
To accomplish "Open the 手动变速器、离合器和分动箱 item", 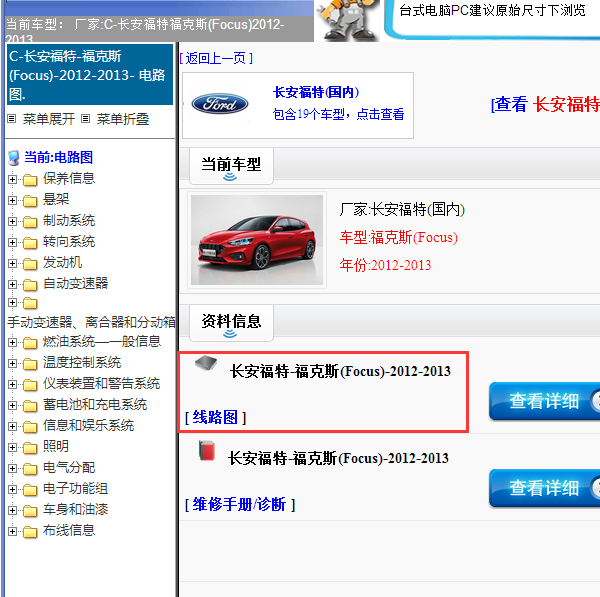I will 91,322.
